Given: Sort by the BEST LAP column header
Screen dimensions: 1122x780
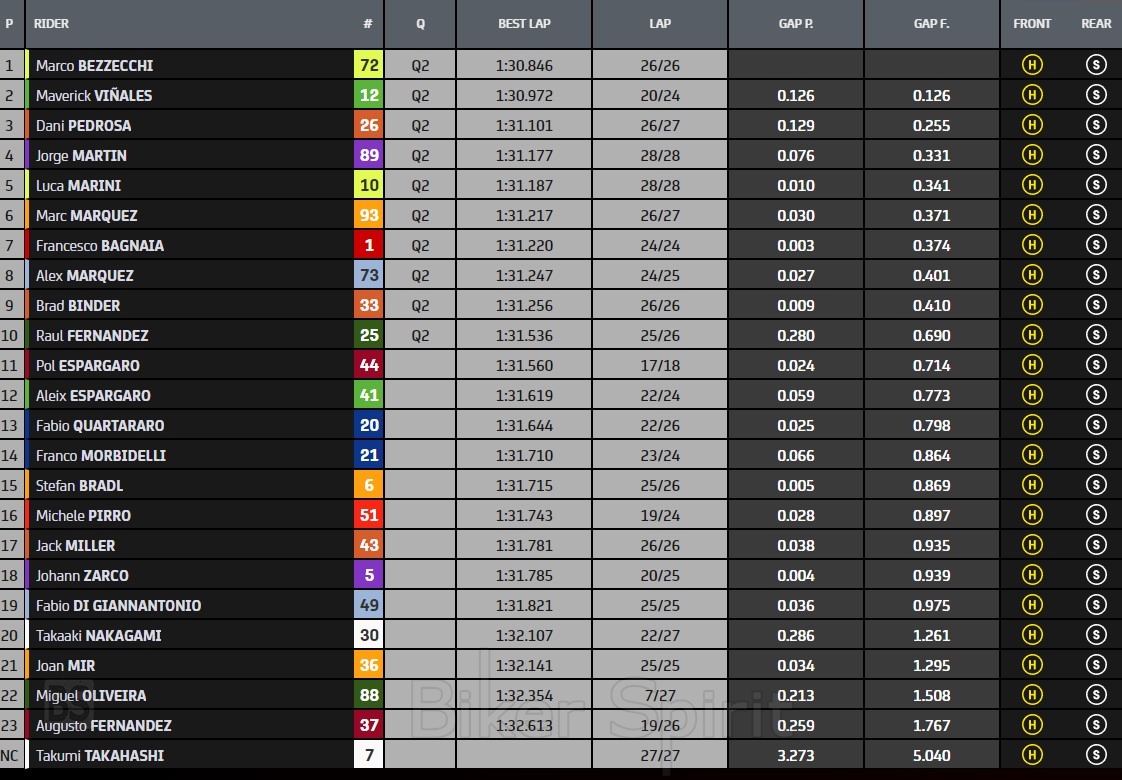Looking at the screenshot, I should [524, 24].
